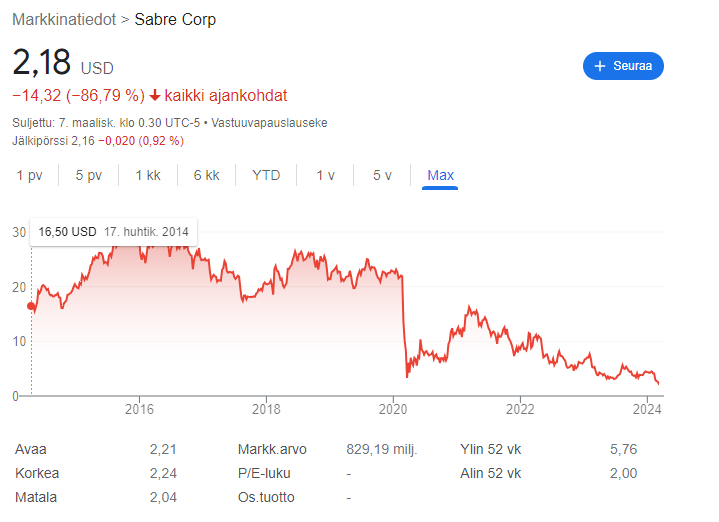Click the Seuraa follow button
Screen dimensions: 719x522
pyautogui.click(x=623, y=66)
